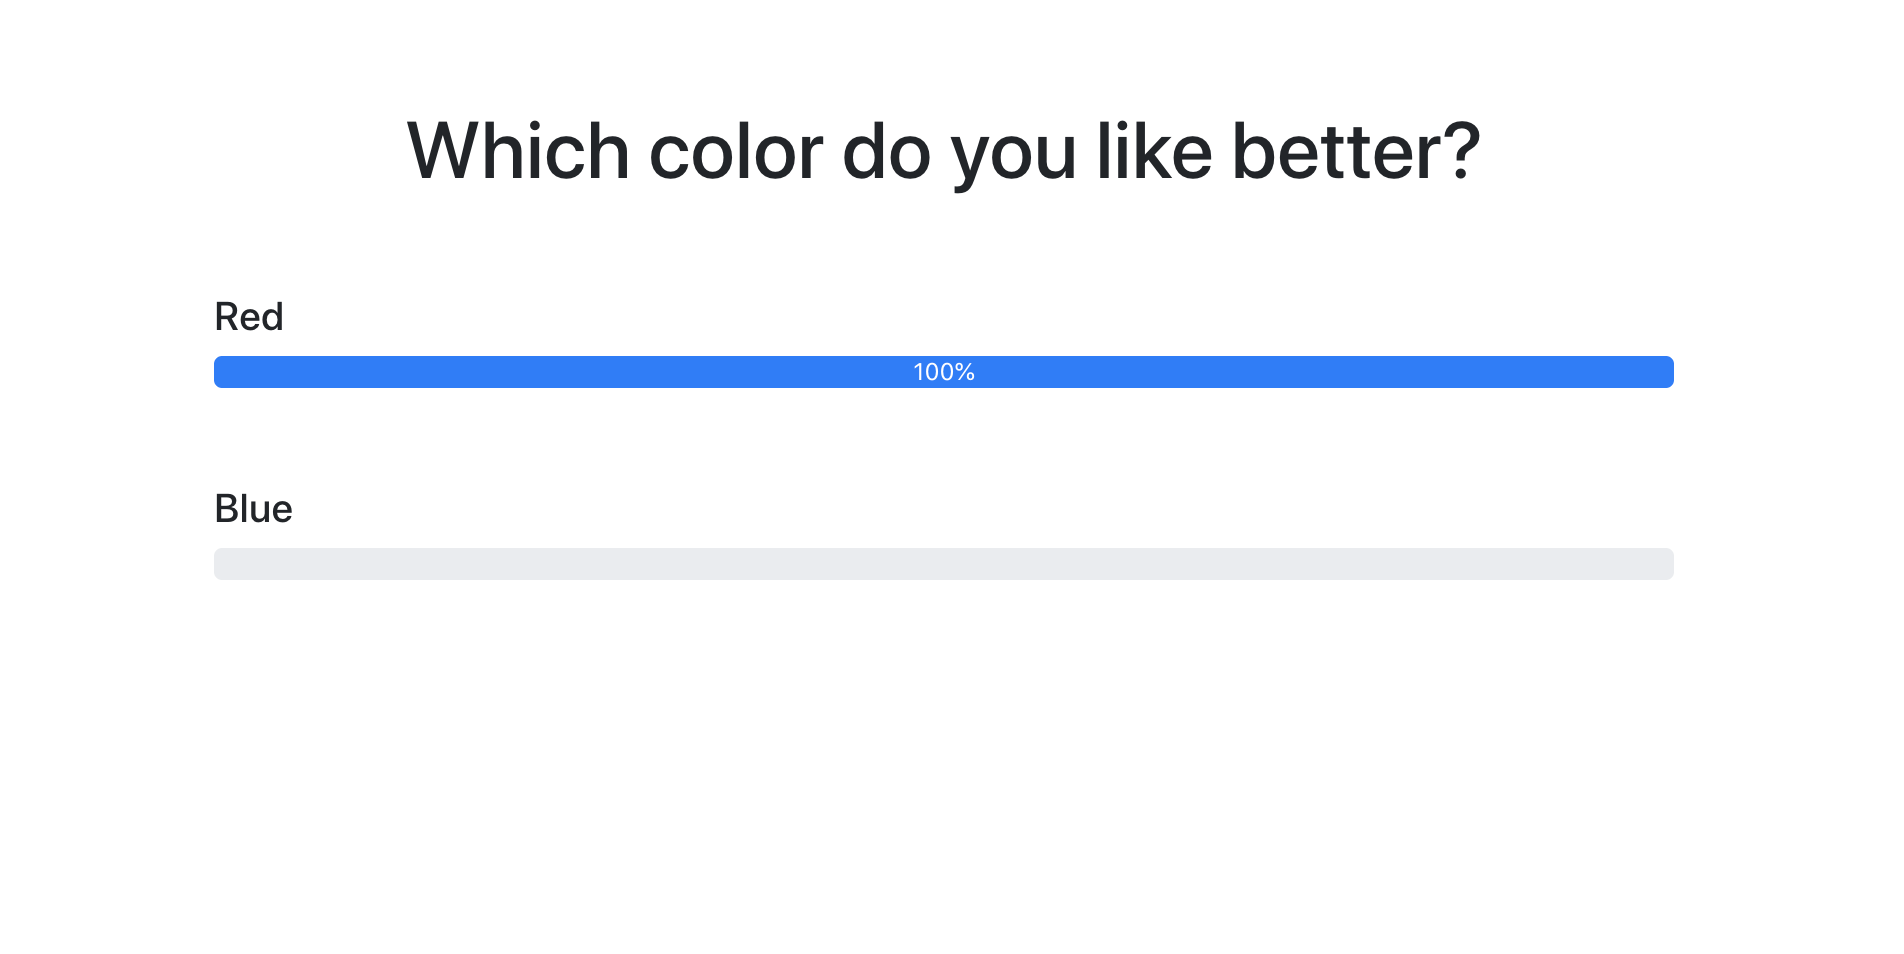Select the Red option label

tap(249, 317)
